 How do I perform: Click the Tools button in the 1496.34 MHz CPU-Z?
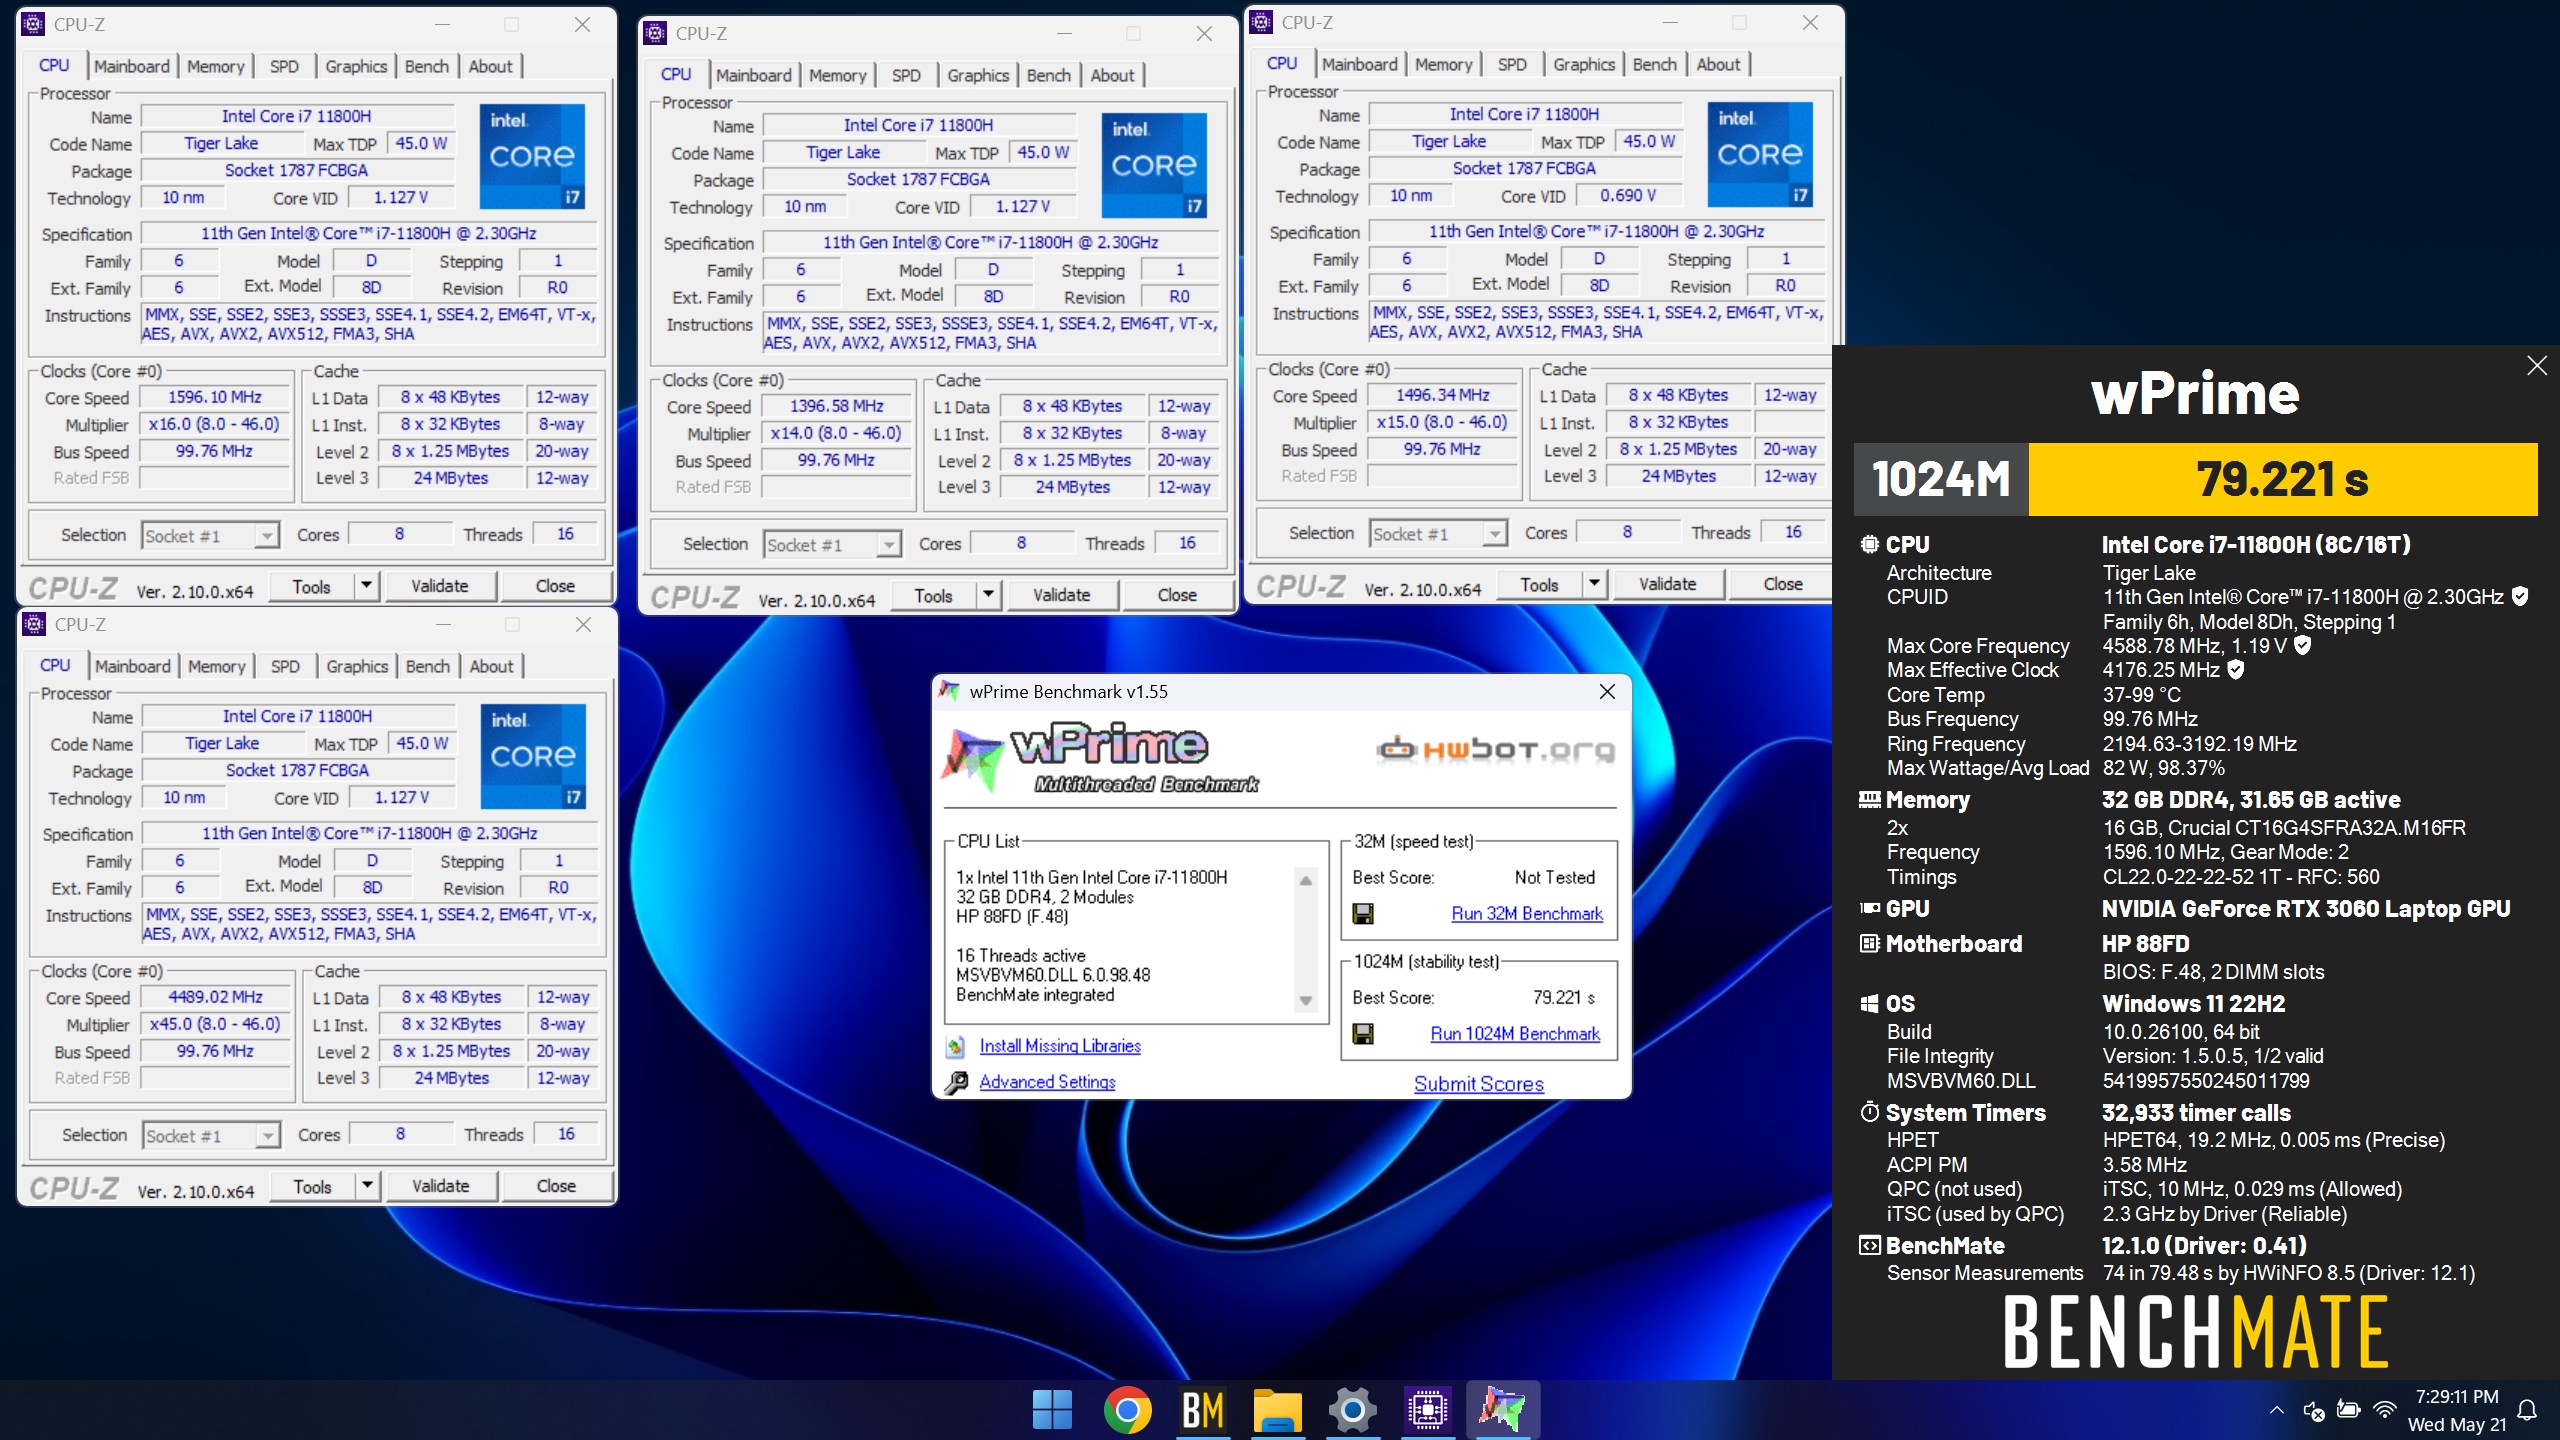(x=1539, y=584)
